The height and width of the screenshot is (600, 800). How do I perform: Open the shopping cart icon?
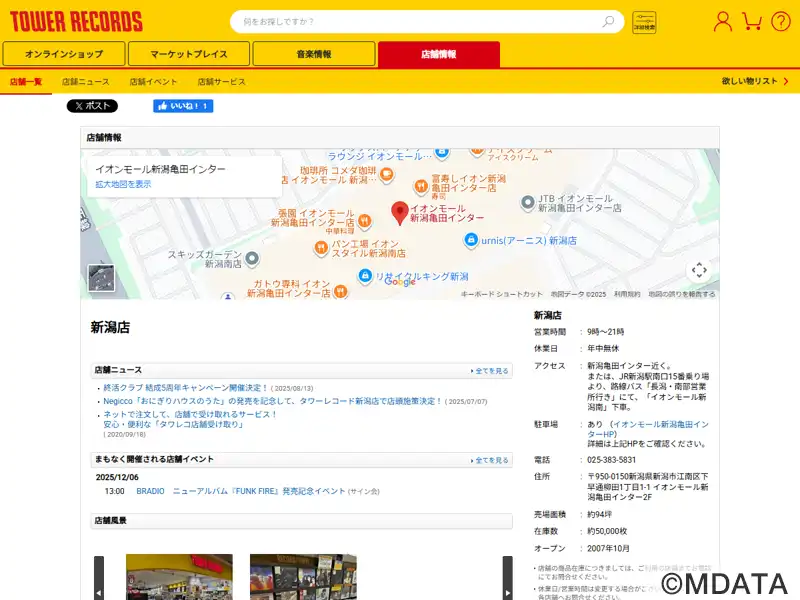coord(752,22)
